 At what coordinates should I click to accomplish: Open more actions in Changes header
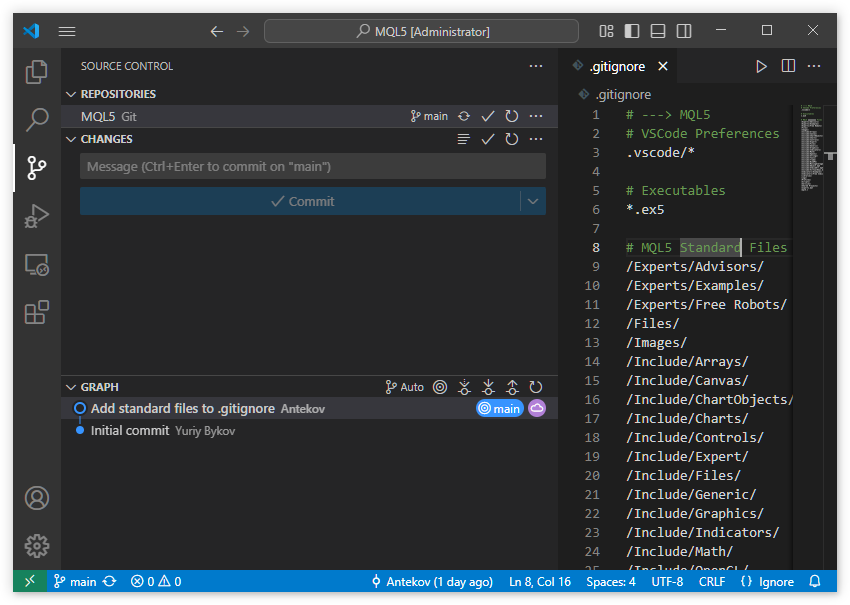pos(536,139)
